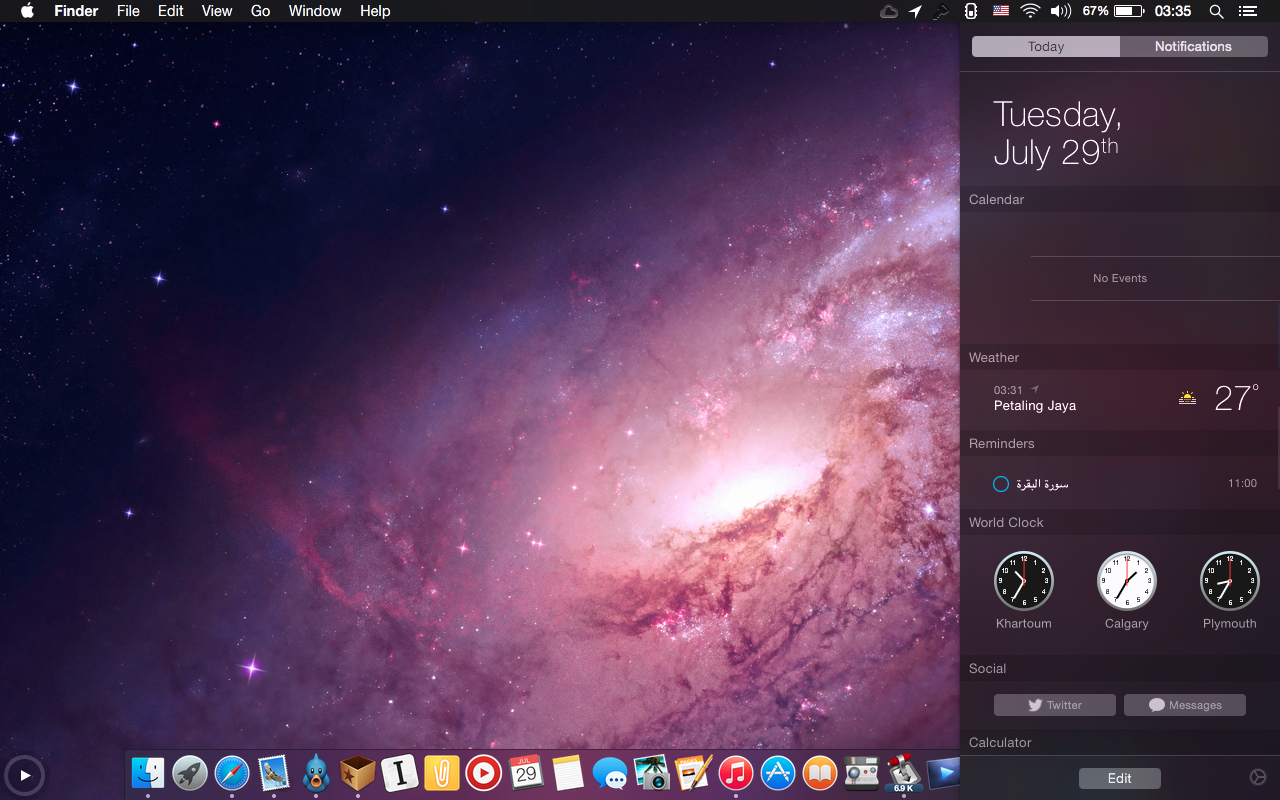
Task: Open the View menu
Action: (217, 11)
